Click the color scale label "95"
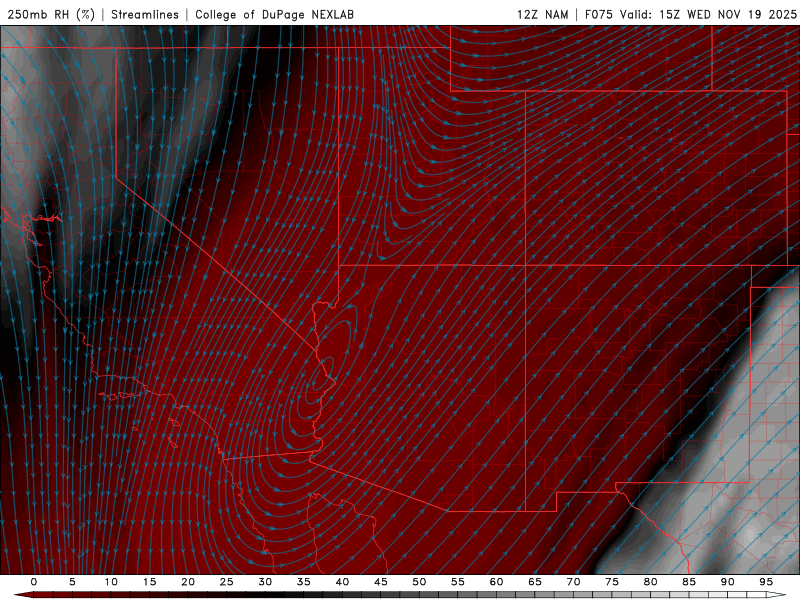The image size is (800, 600). click(x=766, y=582)
